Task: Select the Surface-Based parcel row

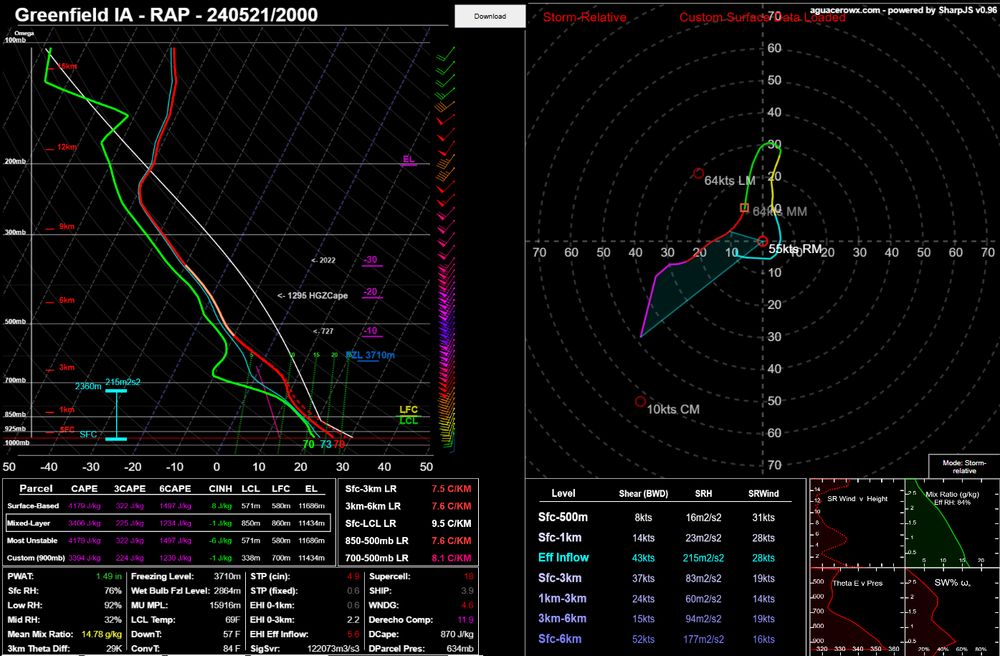Action: [x=167, y=506]
